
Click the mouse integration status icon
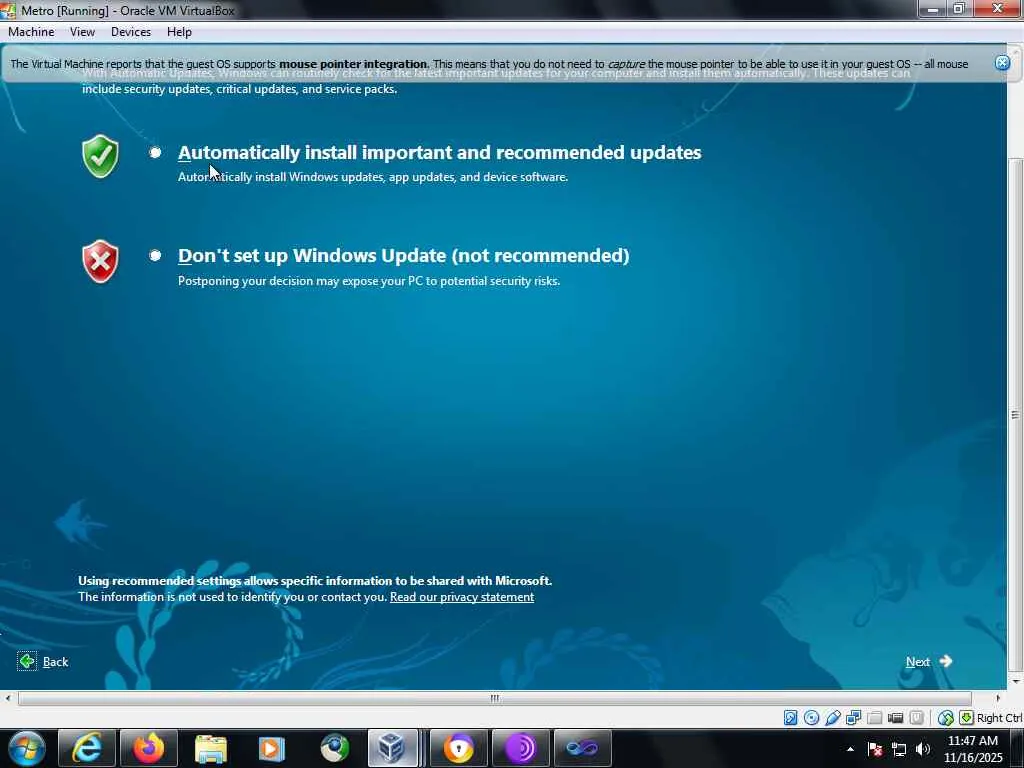[x=945, y=718]
